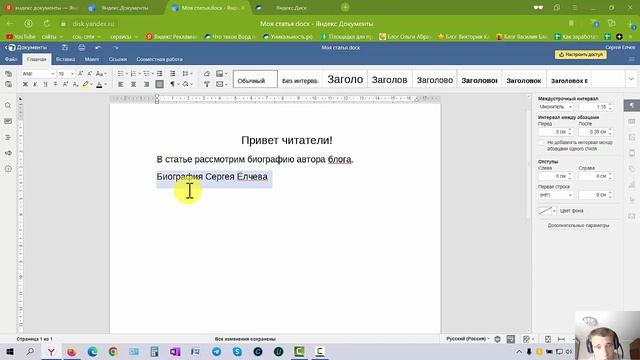Screen dimensions: 640x360
Task: Click the Слева indent input field
Action: (x=556, y=176)
